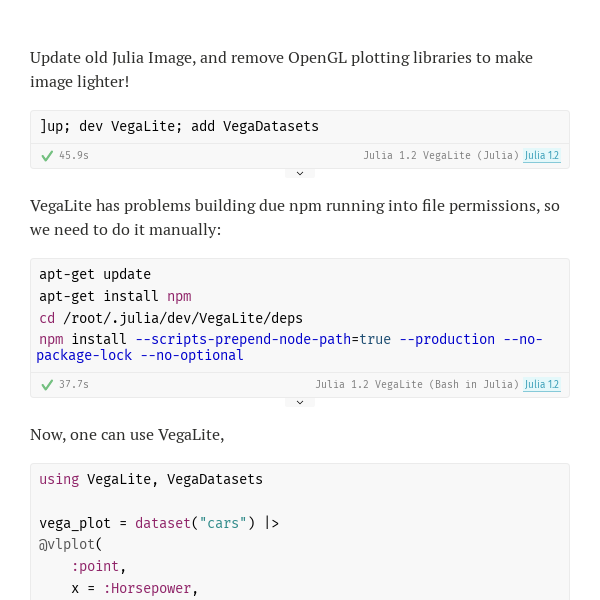Click the green checkmark beside 37.7s
The width and height of the screenshot is (600, 600).
47,385
